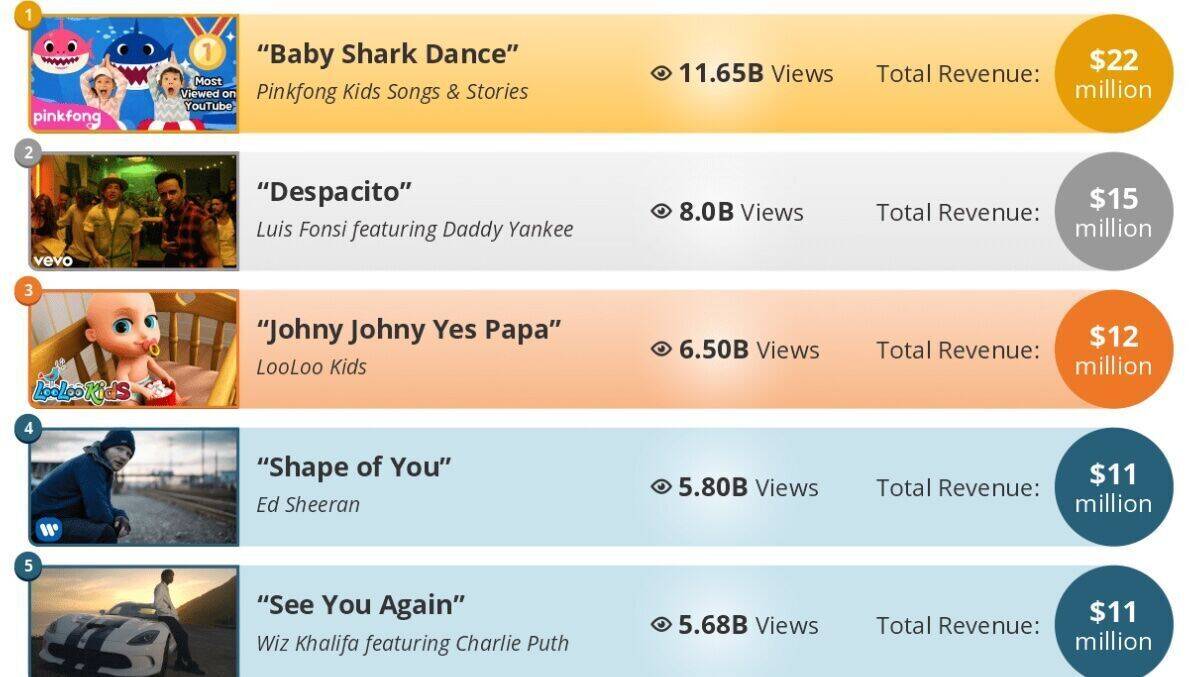
Task: Click the orange rank 3 badge
Action: (x=28, y=291)
